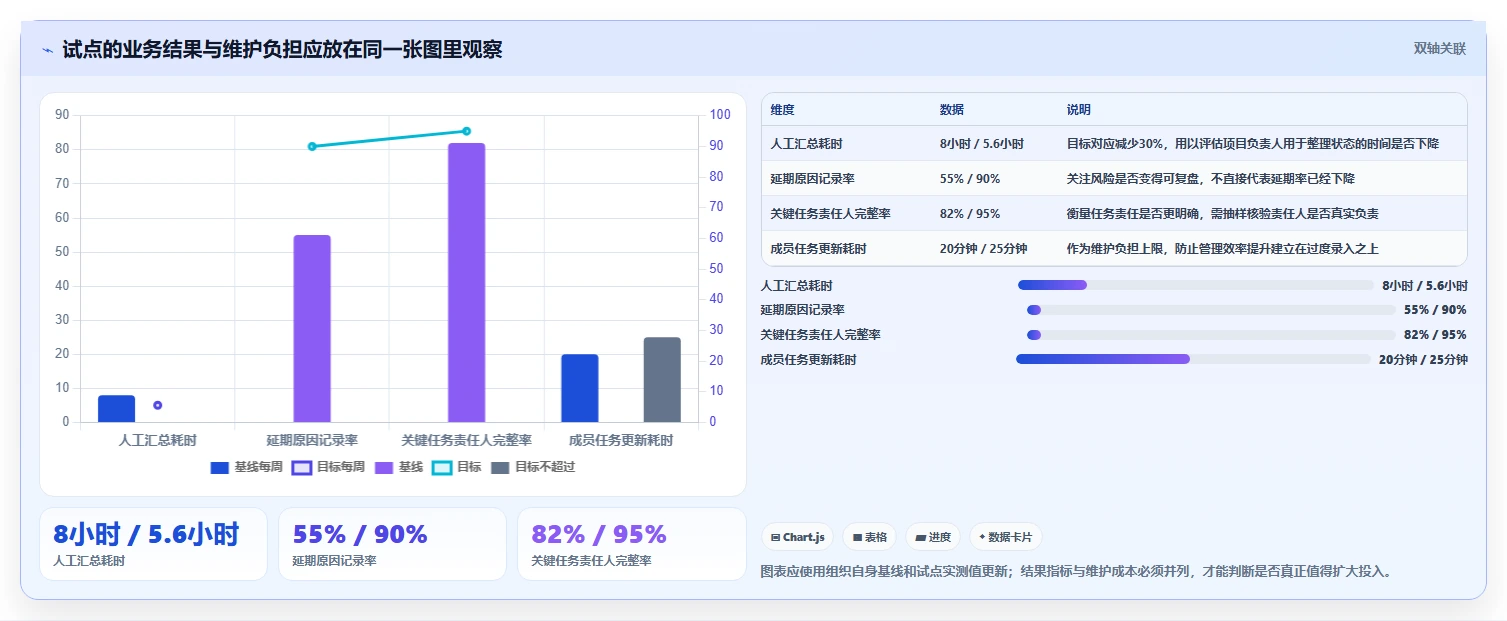The width and height of the screenshot is (1507, 621).
Task: Open the 8小时 / 5.6小时 data card
Action: tap(153, 544)
